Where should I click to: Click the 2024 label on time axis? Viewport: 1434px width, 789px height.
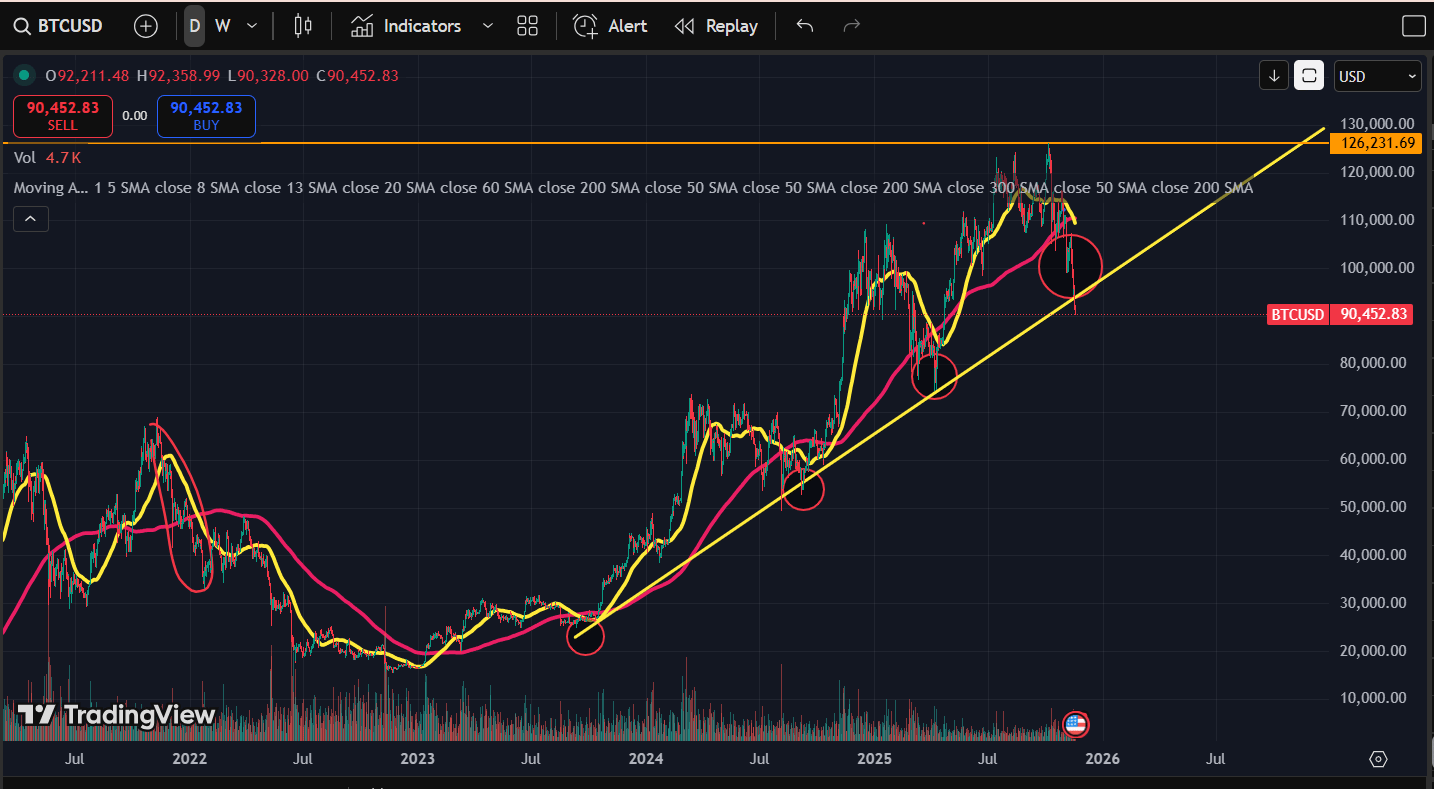coord(646,759)
